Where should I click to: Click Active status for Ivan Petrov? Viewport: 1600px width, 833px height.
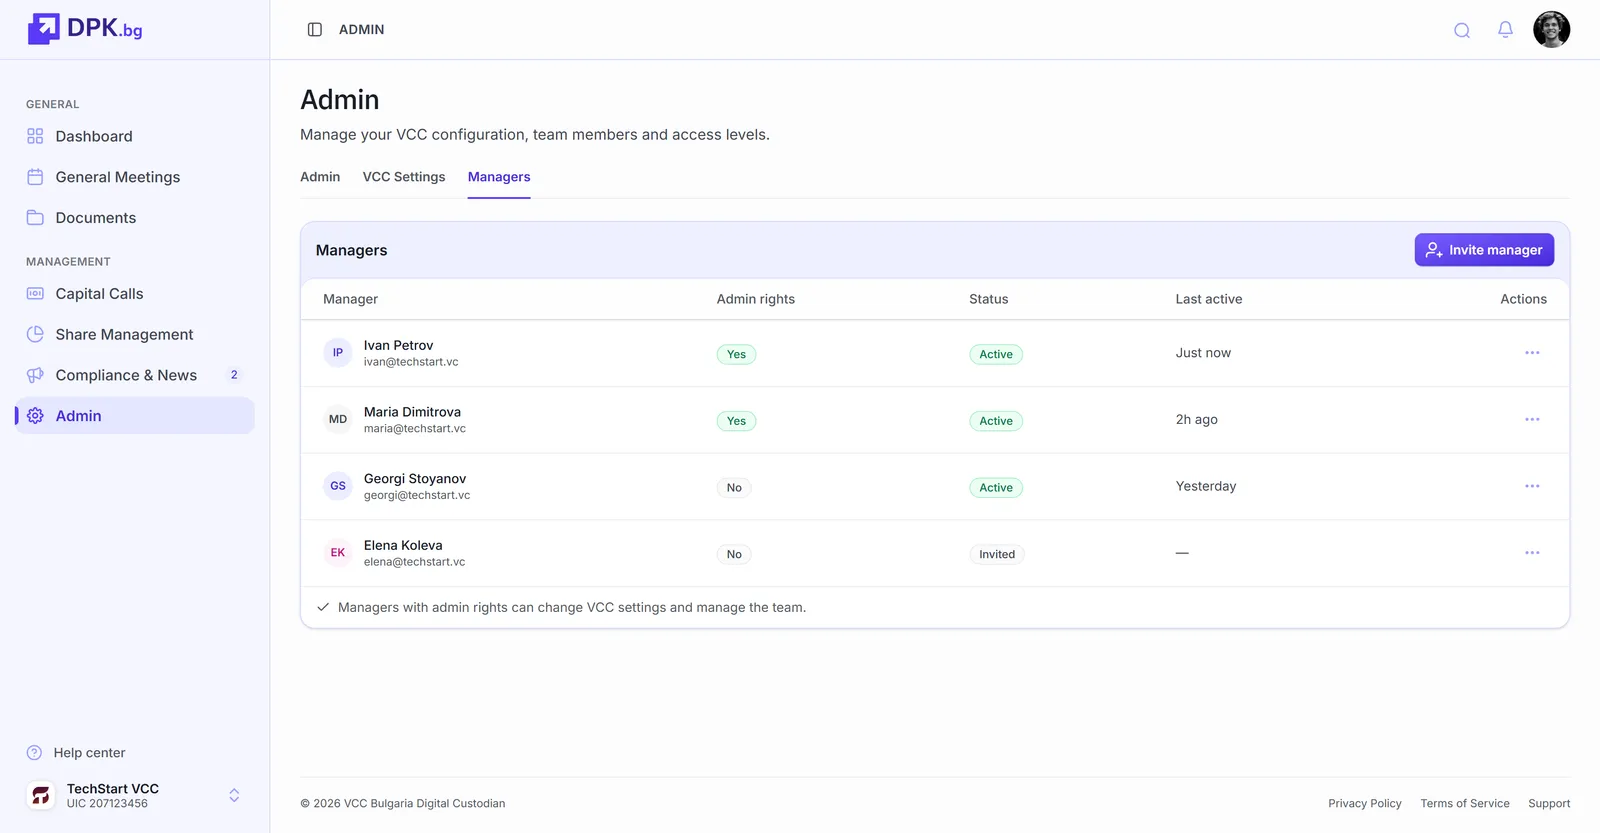[x=996, y=354]
